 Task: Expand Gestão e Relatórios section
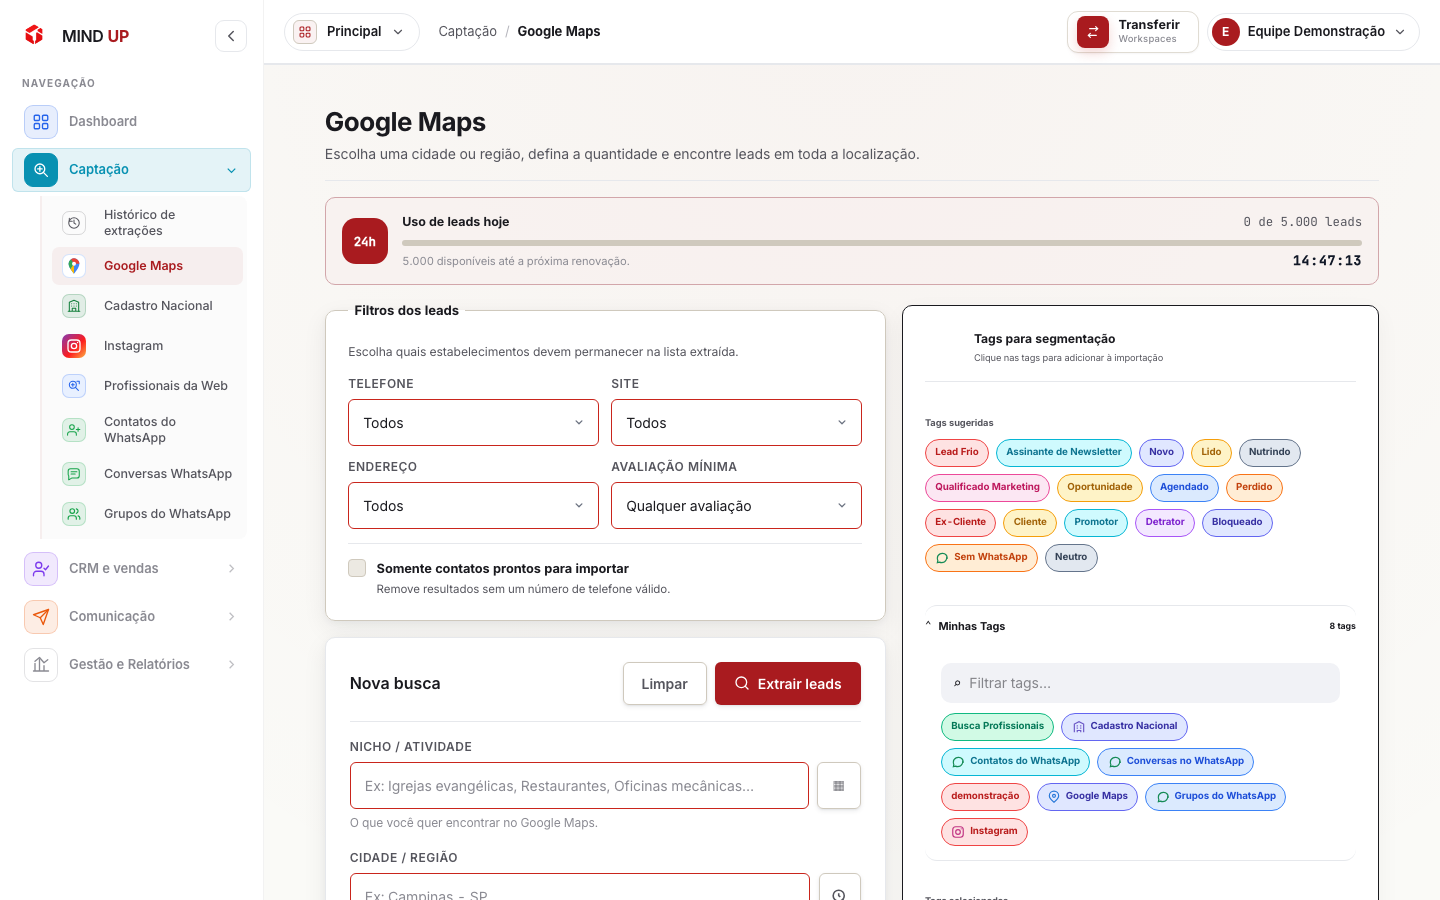click(x=132, y=665)
